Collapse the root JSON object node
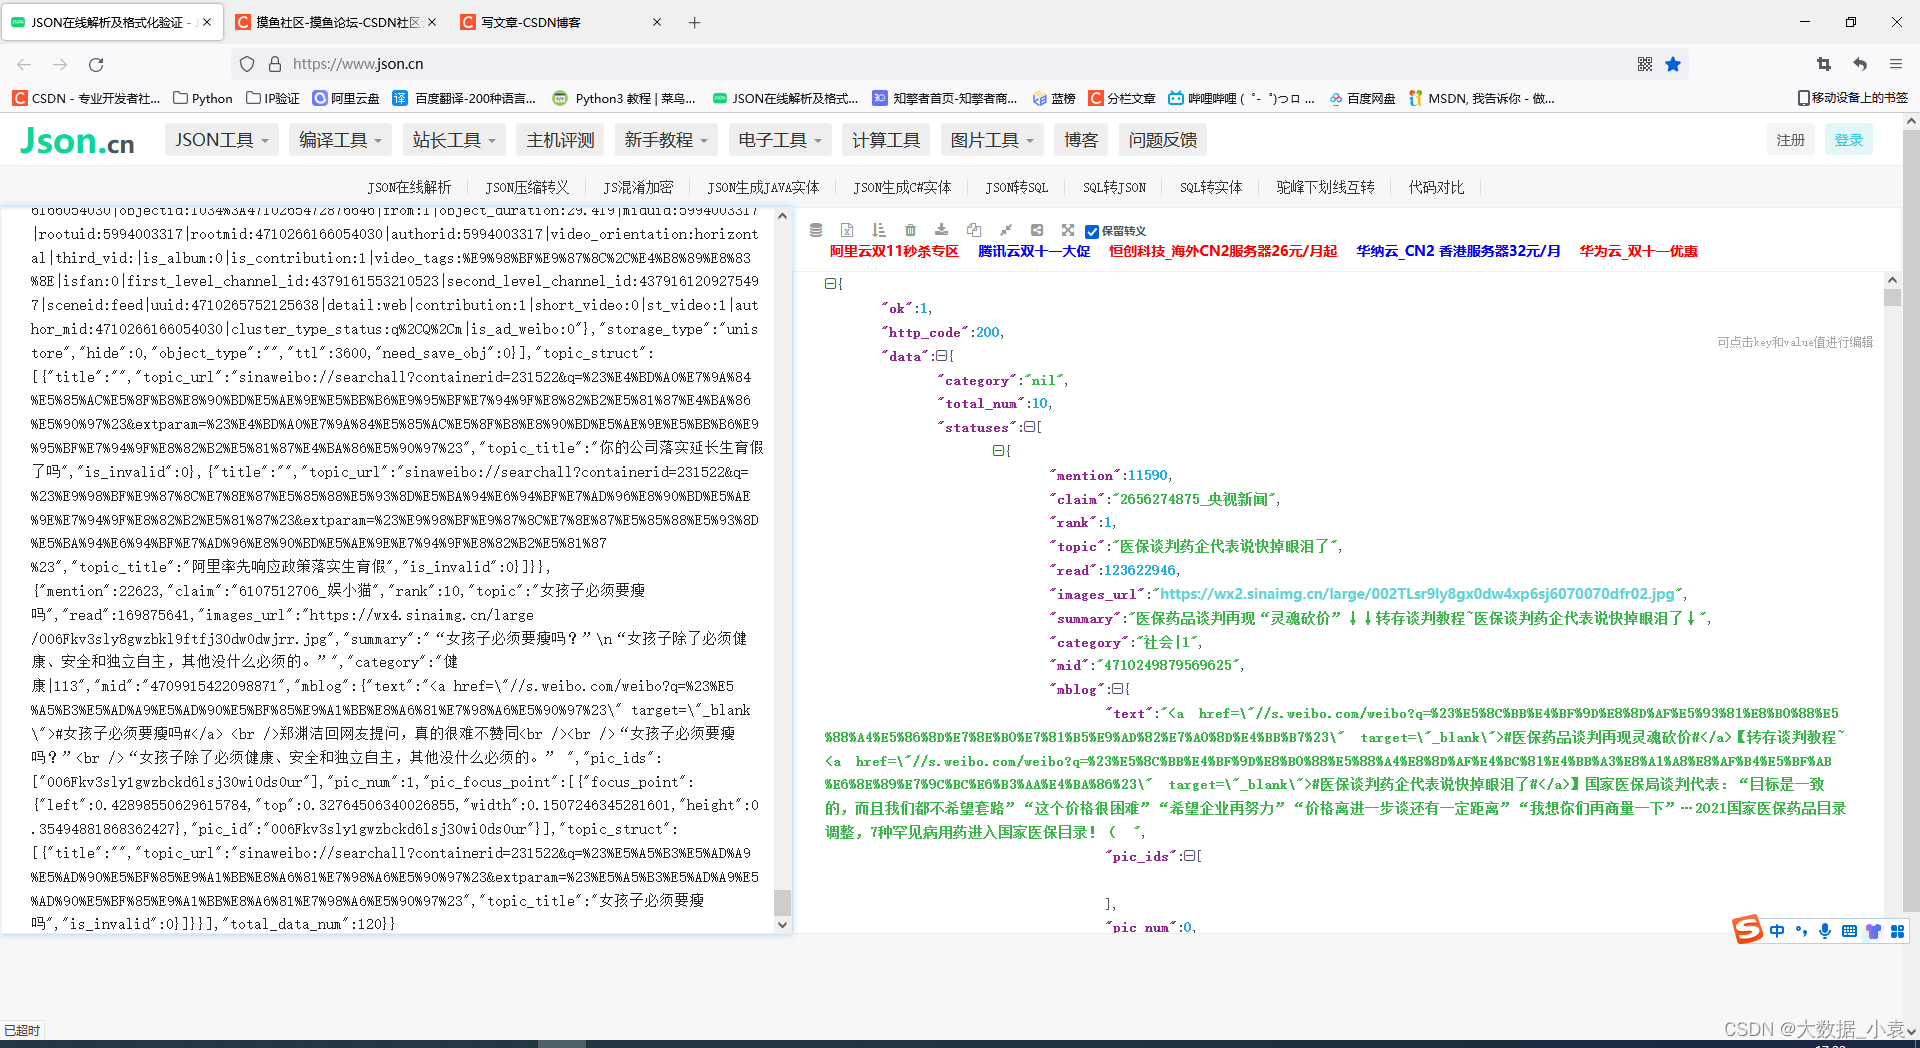The width and height of the screenshot is (1920, 1048). [x=830, y=284]
